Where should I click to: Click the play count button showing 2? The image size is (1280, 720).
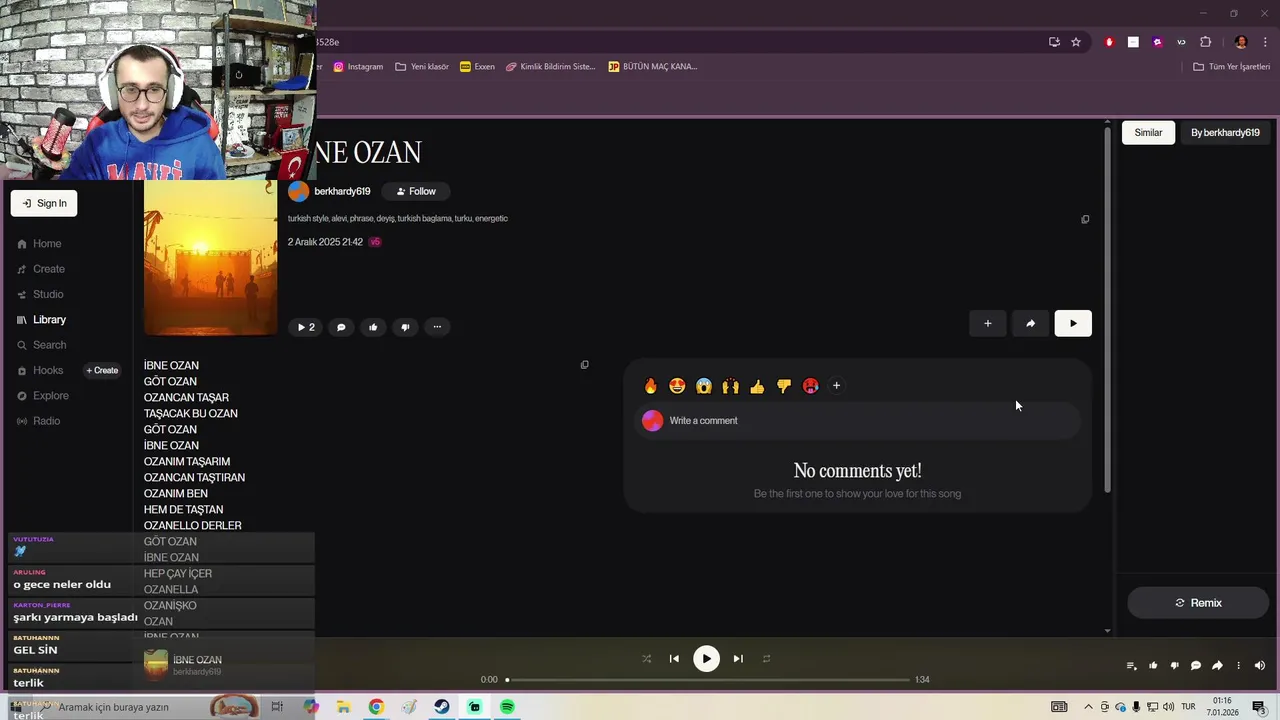point(305,327)
